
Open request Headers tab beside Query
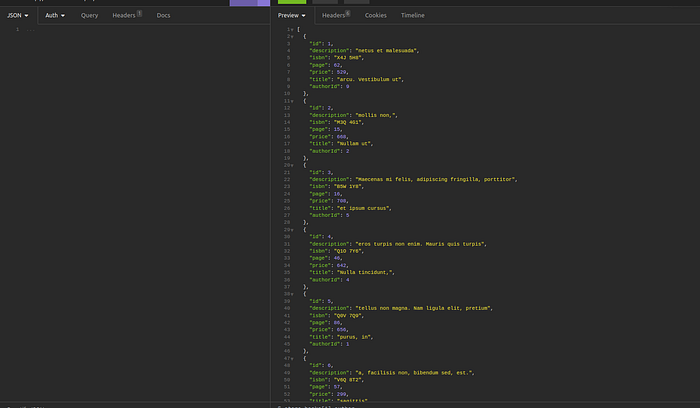click(x=127, y=15)
